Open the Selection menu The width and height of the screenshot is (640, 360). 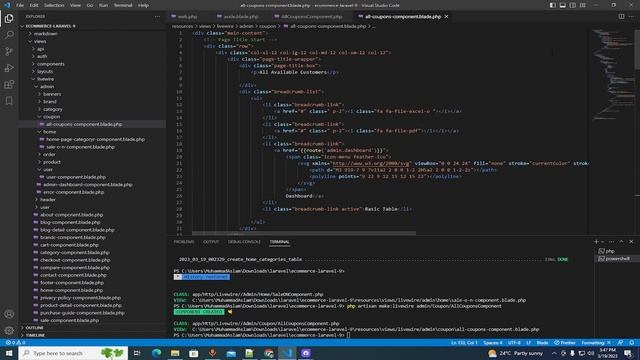pyautogui.click(x=54, y=5)
